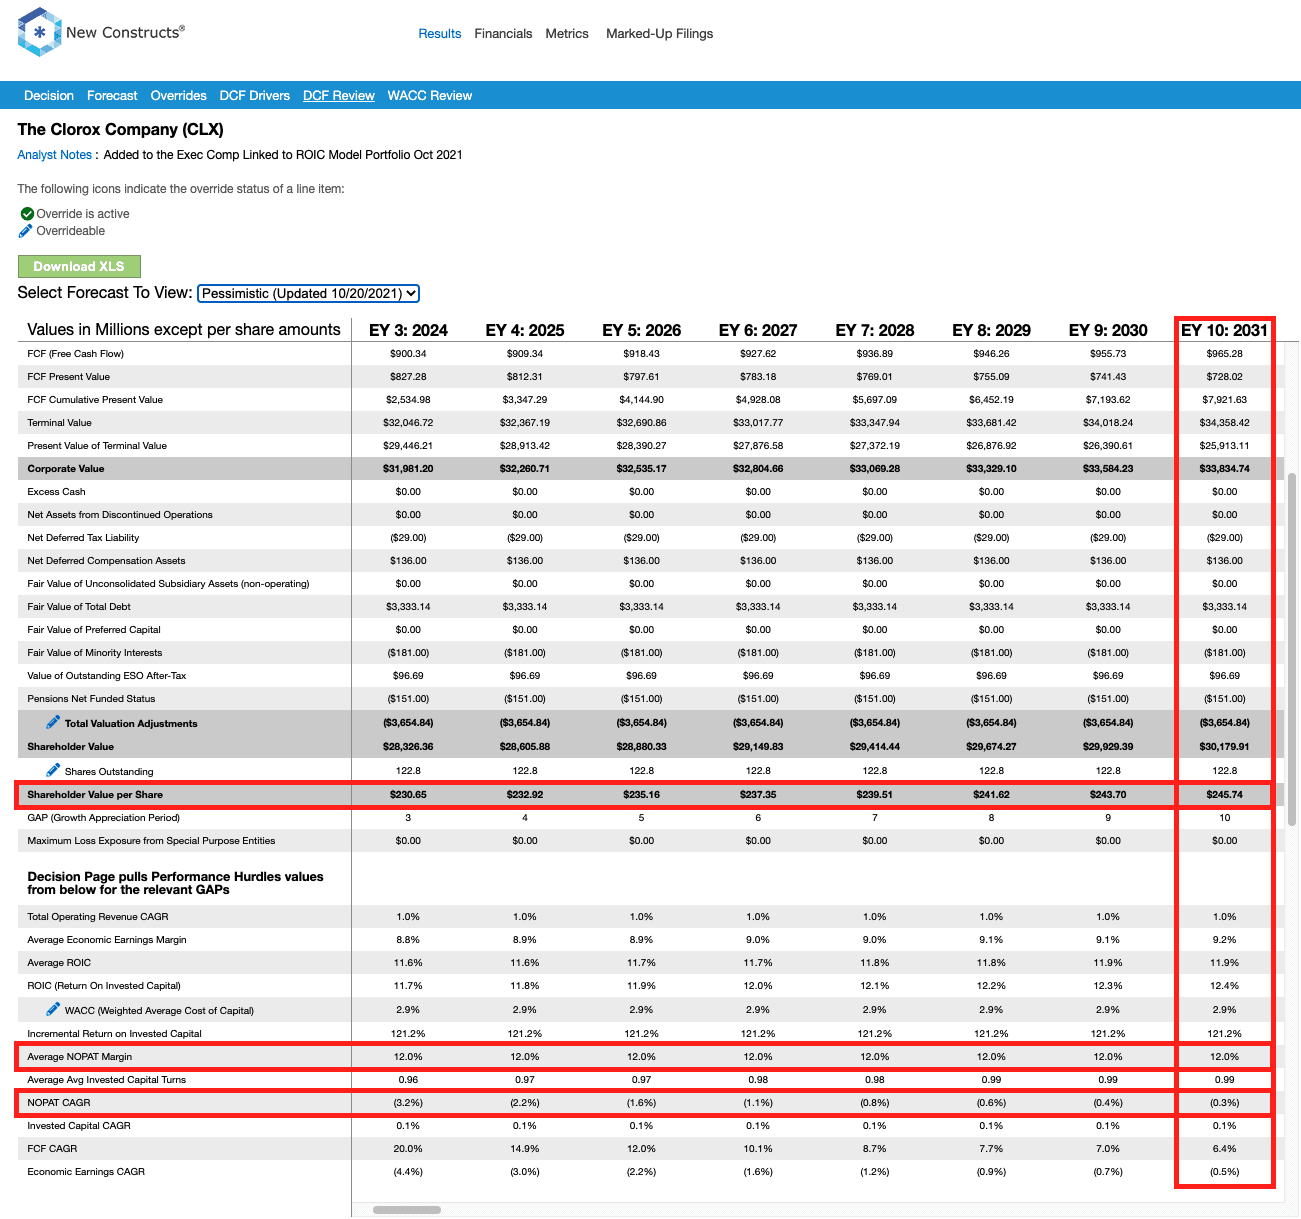Click the pencil icon beside Total Valuation Adjustments
Screen dimensions: 1301x1219
(53, 722)
